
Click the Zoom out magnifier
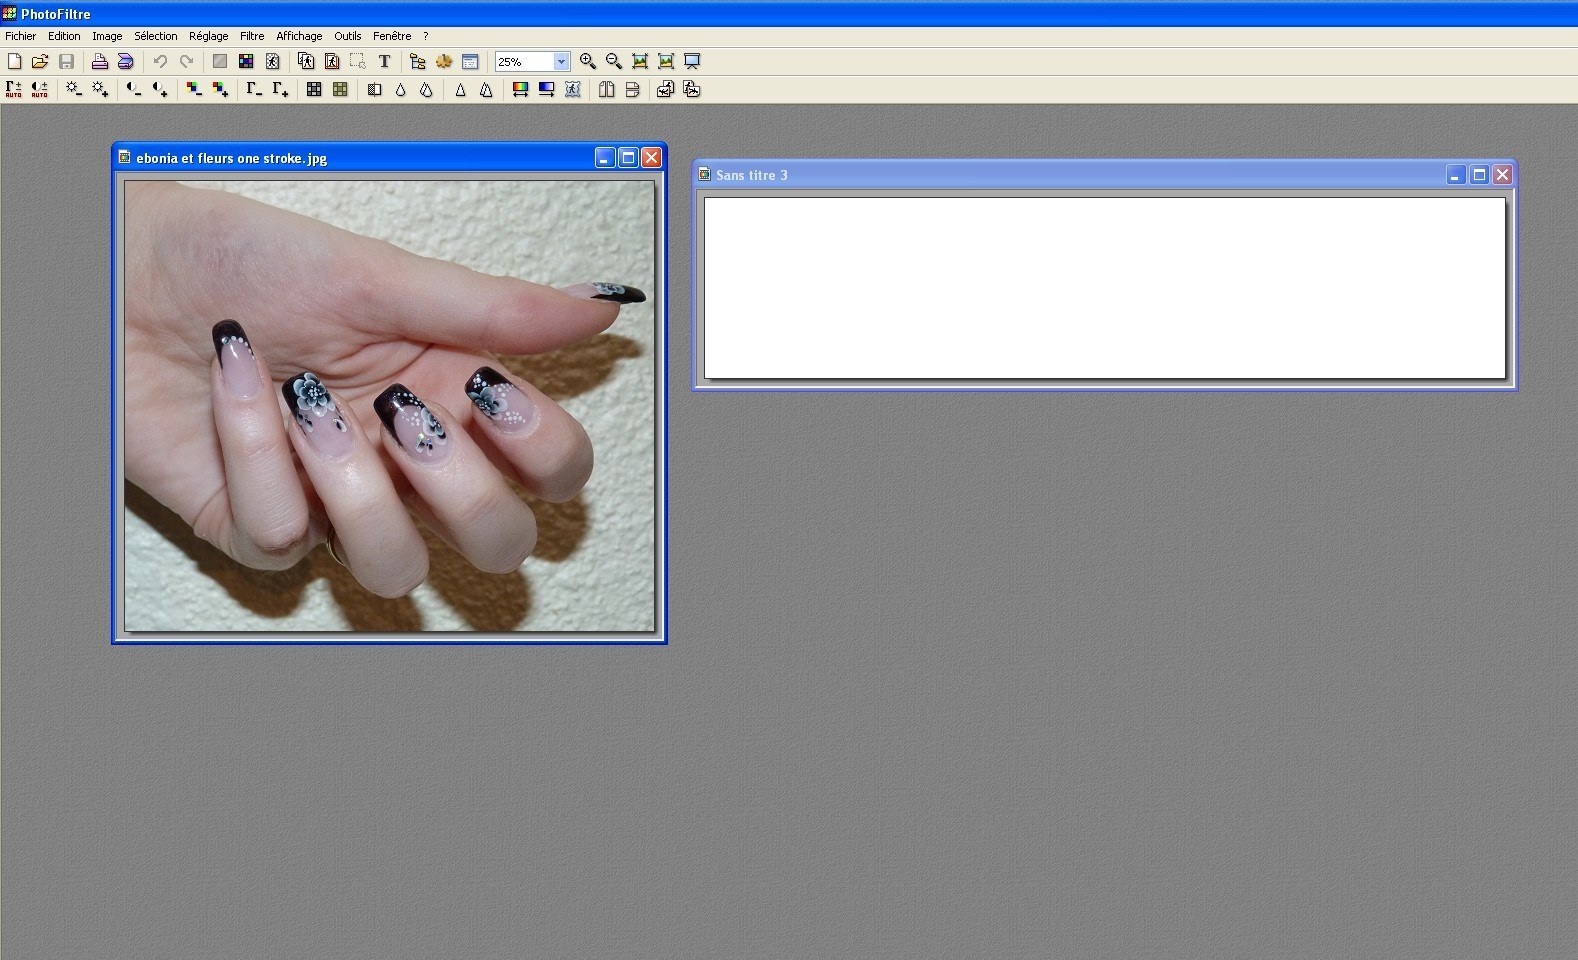click(x=614, y=62)
